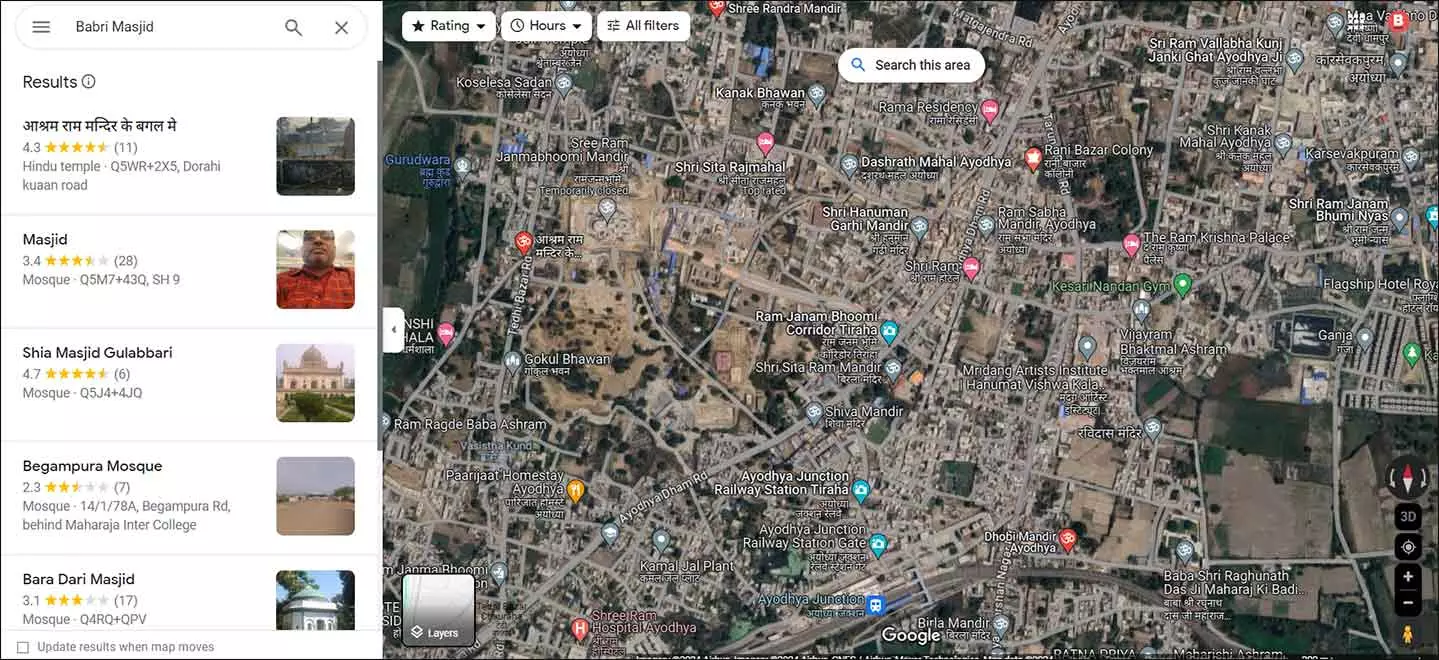Click the Babri Masjid search field

tap(170, 27)
